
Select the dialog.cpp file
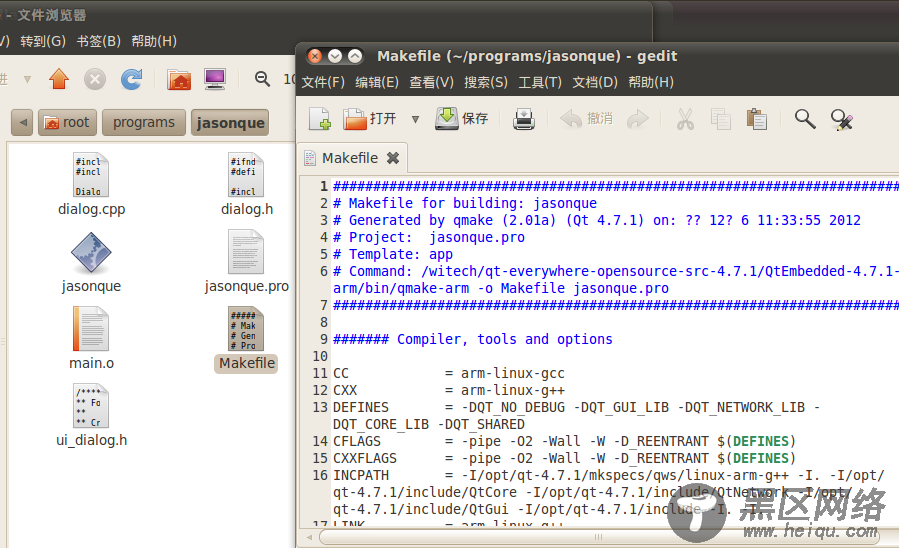pos(91,185)
